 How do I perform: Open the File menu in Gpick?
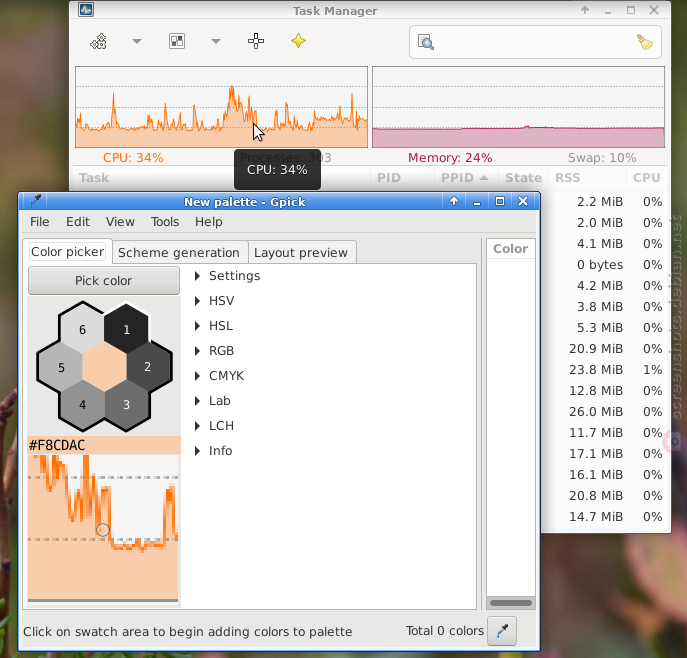pos(39,222)
